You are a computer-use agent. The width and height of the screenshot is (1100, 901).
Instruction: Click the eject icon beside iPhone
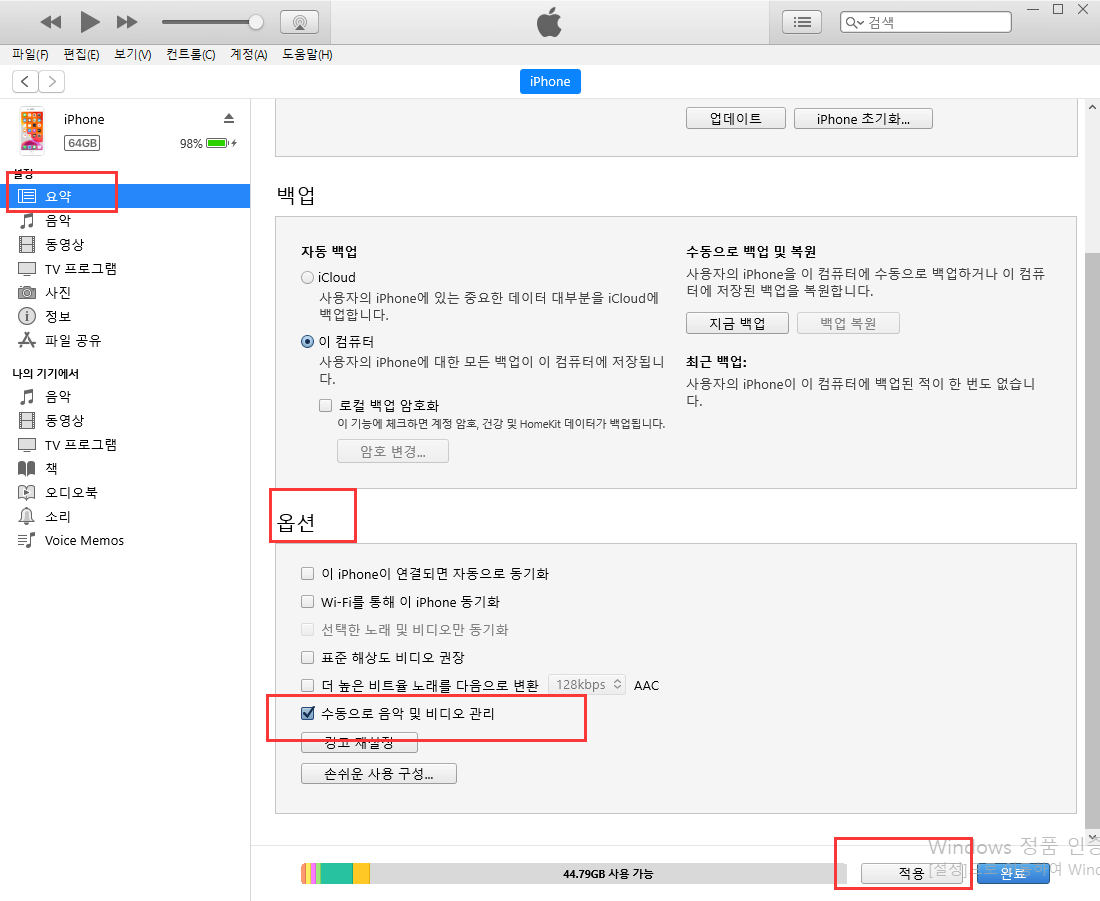click(229, 118)
